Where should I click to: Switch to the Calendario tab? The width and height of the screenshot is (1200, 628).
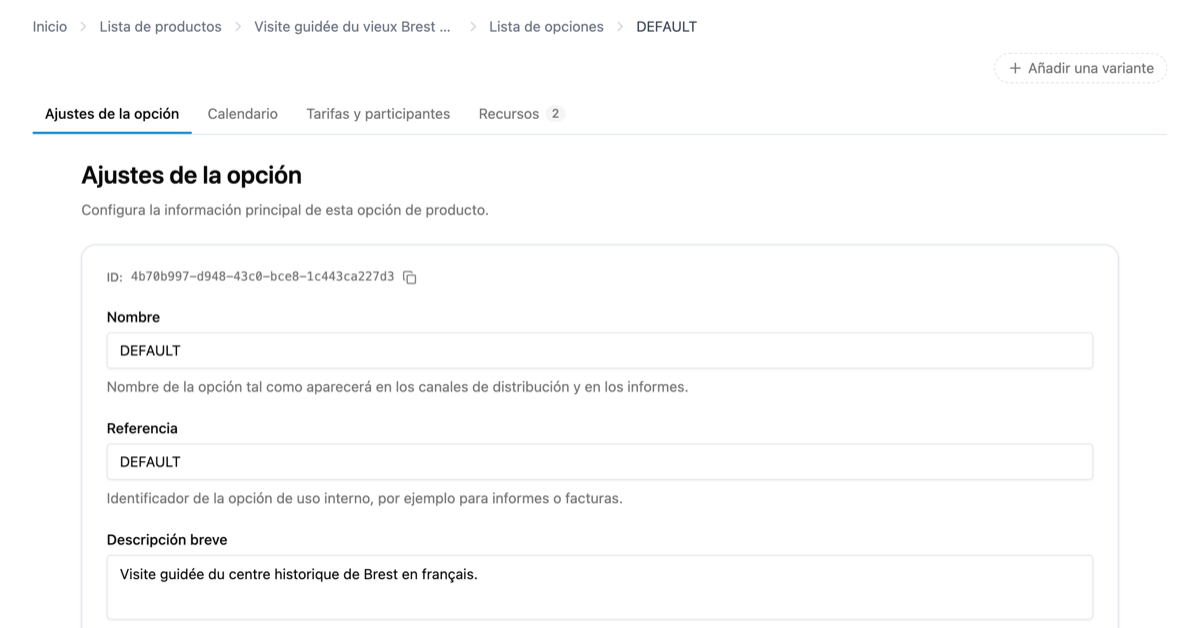(243, 114)
